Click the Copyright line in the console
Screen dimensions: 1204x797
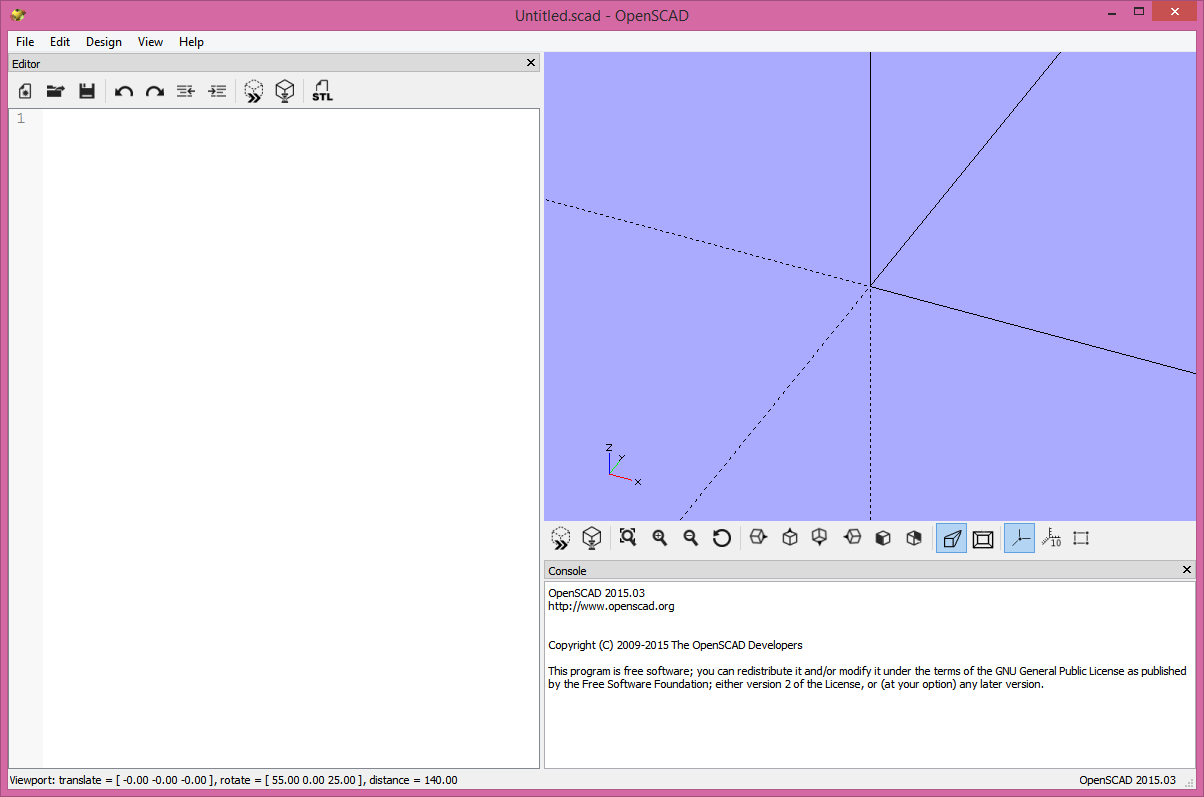tap(675, 645)
